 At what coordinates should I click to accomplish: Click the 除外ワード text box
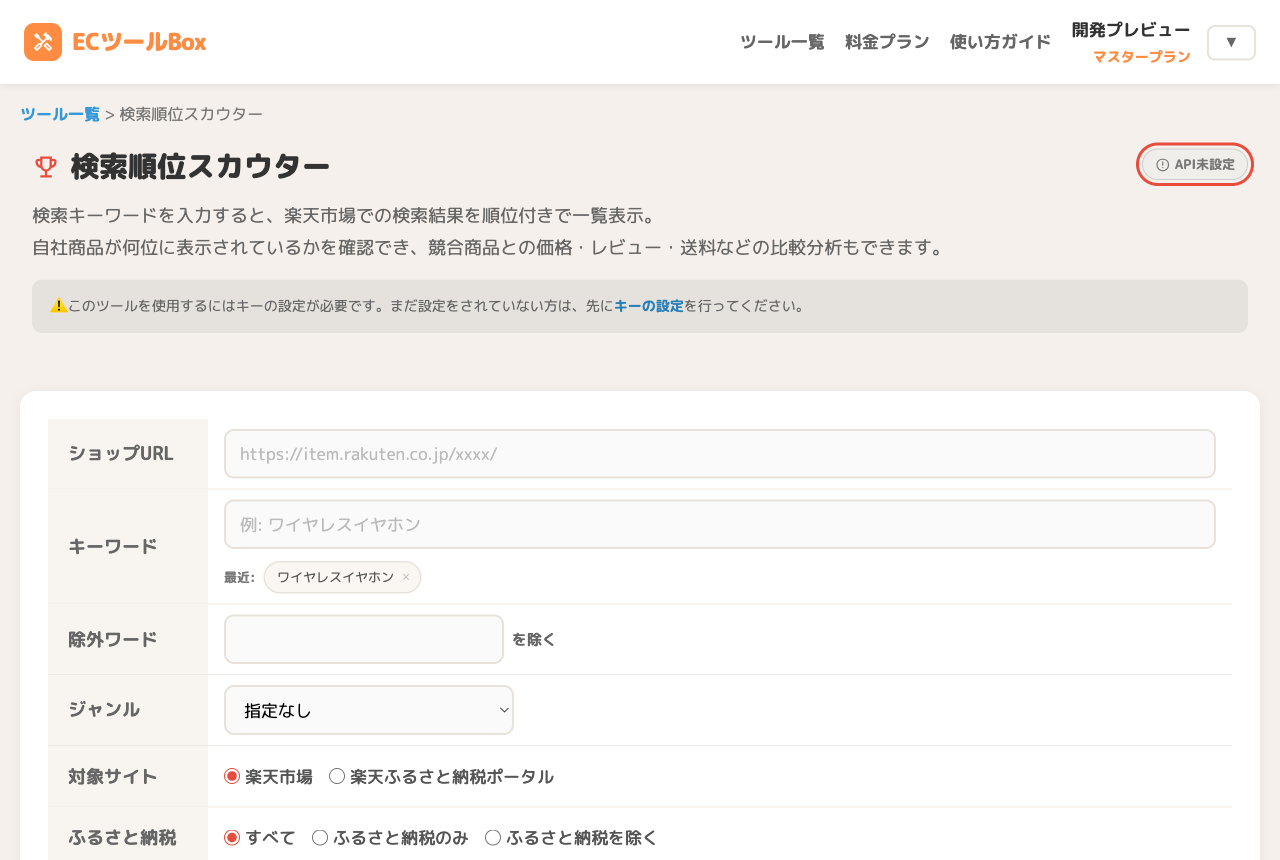tap(364, 639)
